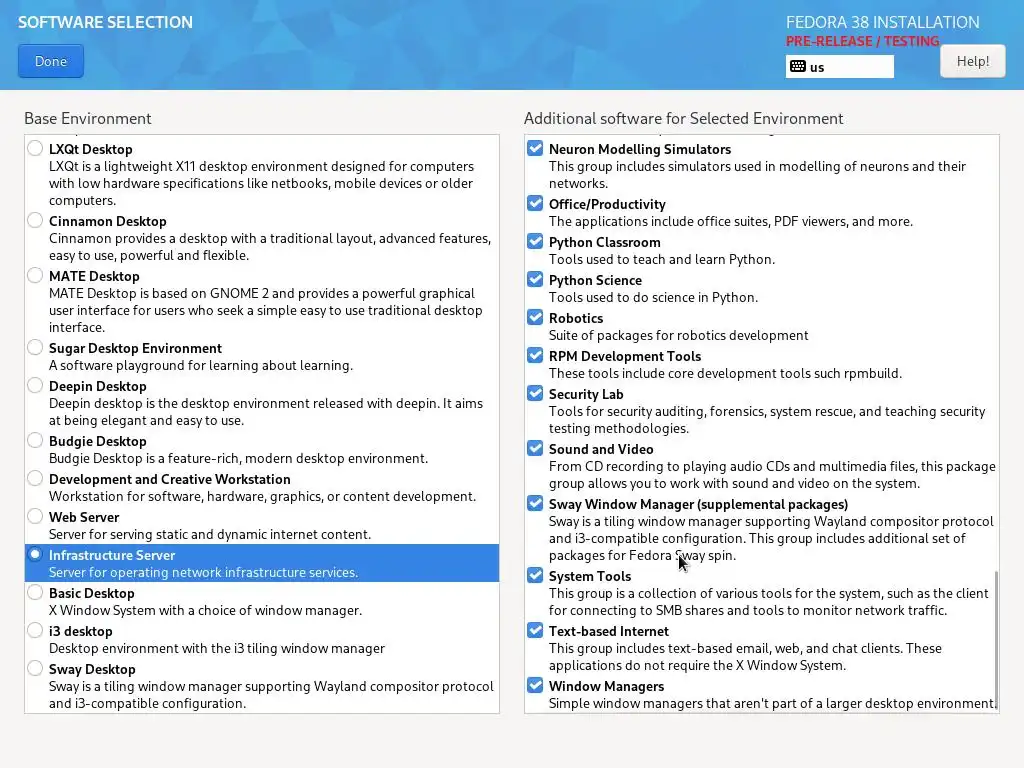The width and height of the screenshot is (1024, 768).
Task: Uncheck RPM Development Tools checkbox
Action: 535,355
